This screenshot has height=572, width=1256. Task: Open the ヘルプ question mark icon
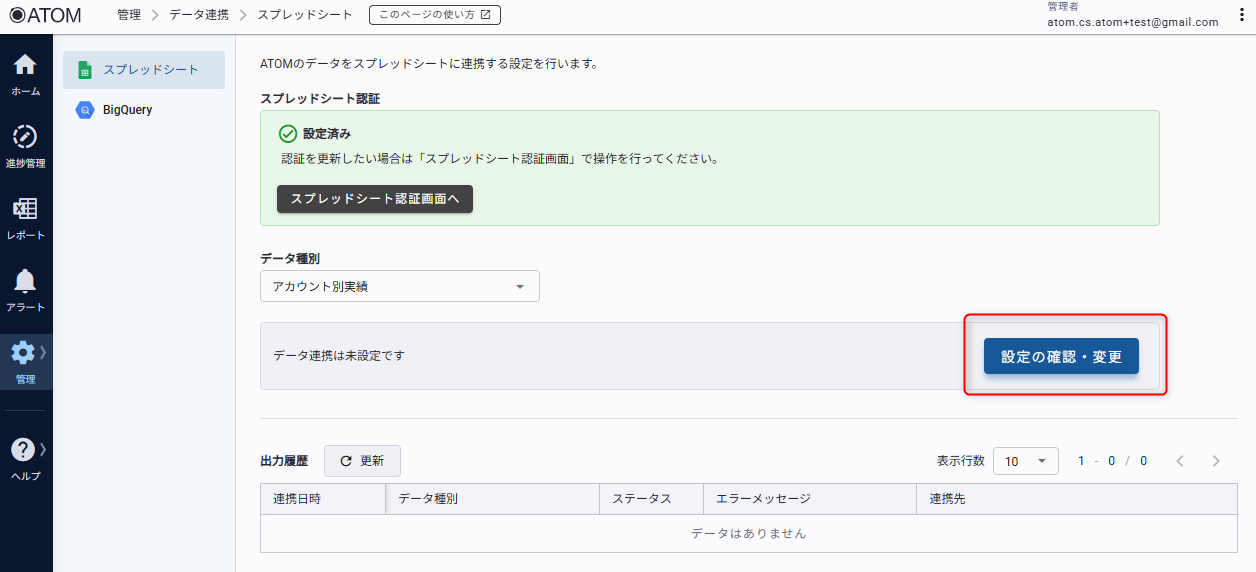24,451
